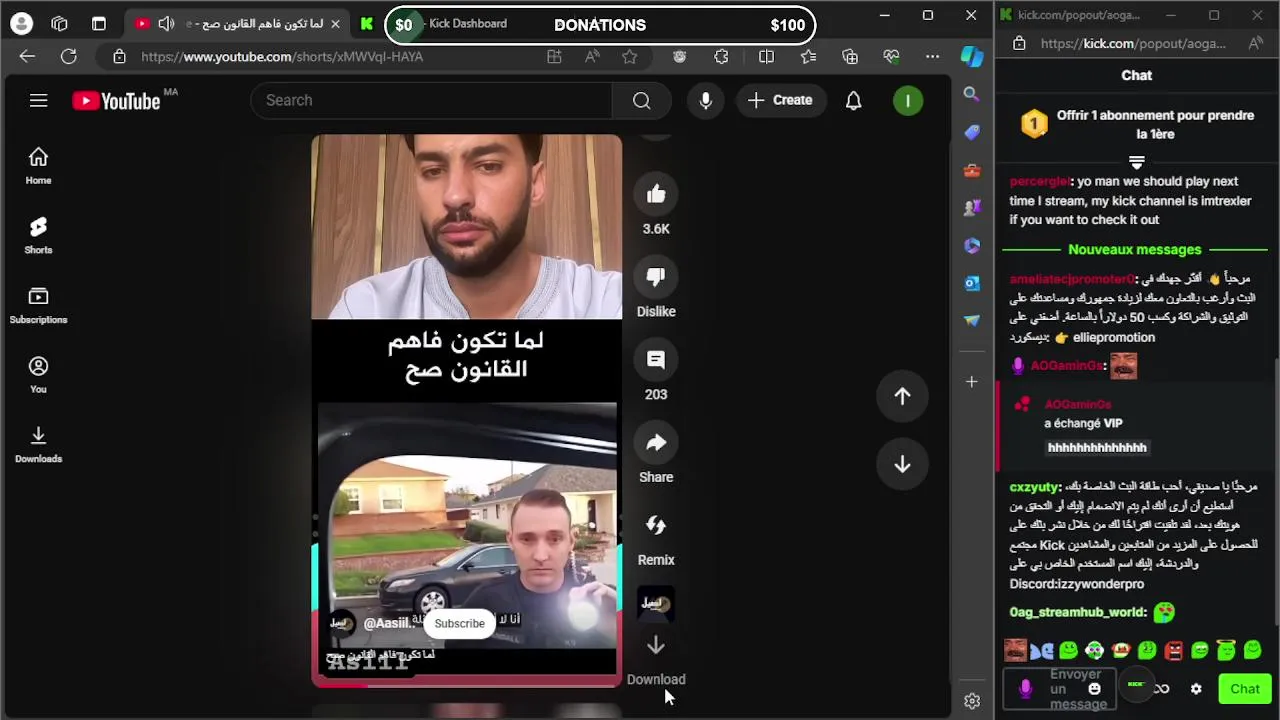
Task: Run search with the magnifier button
Action: click(642, 100)
